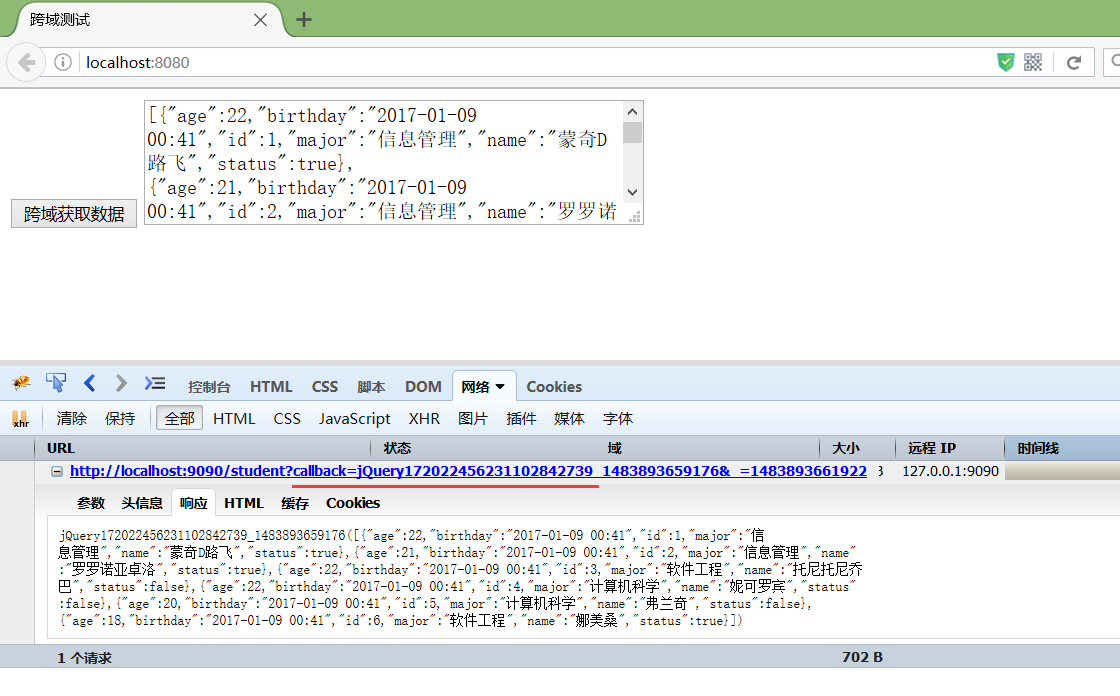Click the site information icon in address bar
Image resolution: width=1120 pixels, height=696 pixels.
pos(63,63)
